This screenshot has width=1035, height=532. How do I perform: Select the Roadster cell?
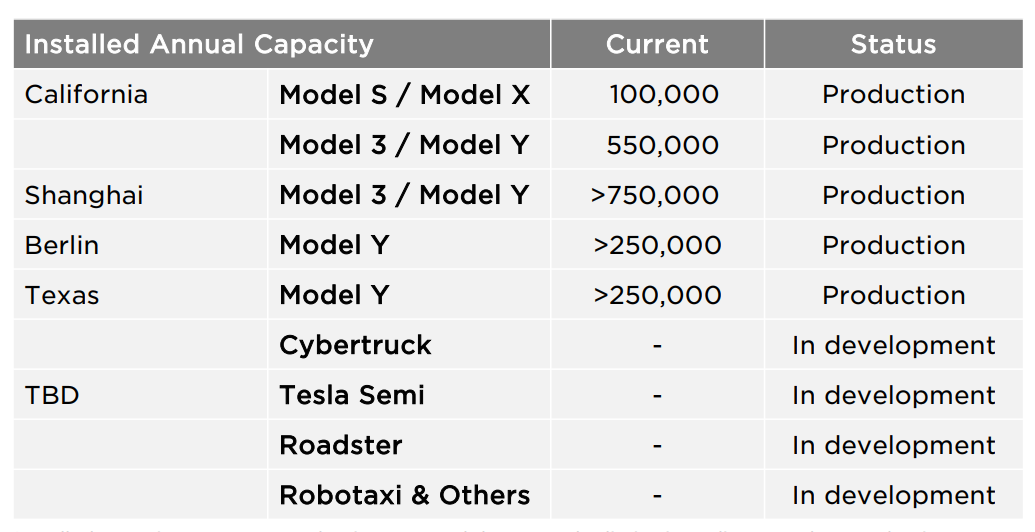click(x=341, y=445)
